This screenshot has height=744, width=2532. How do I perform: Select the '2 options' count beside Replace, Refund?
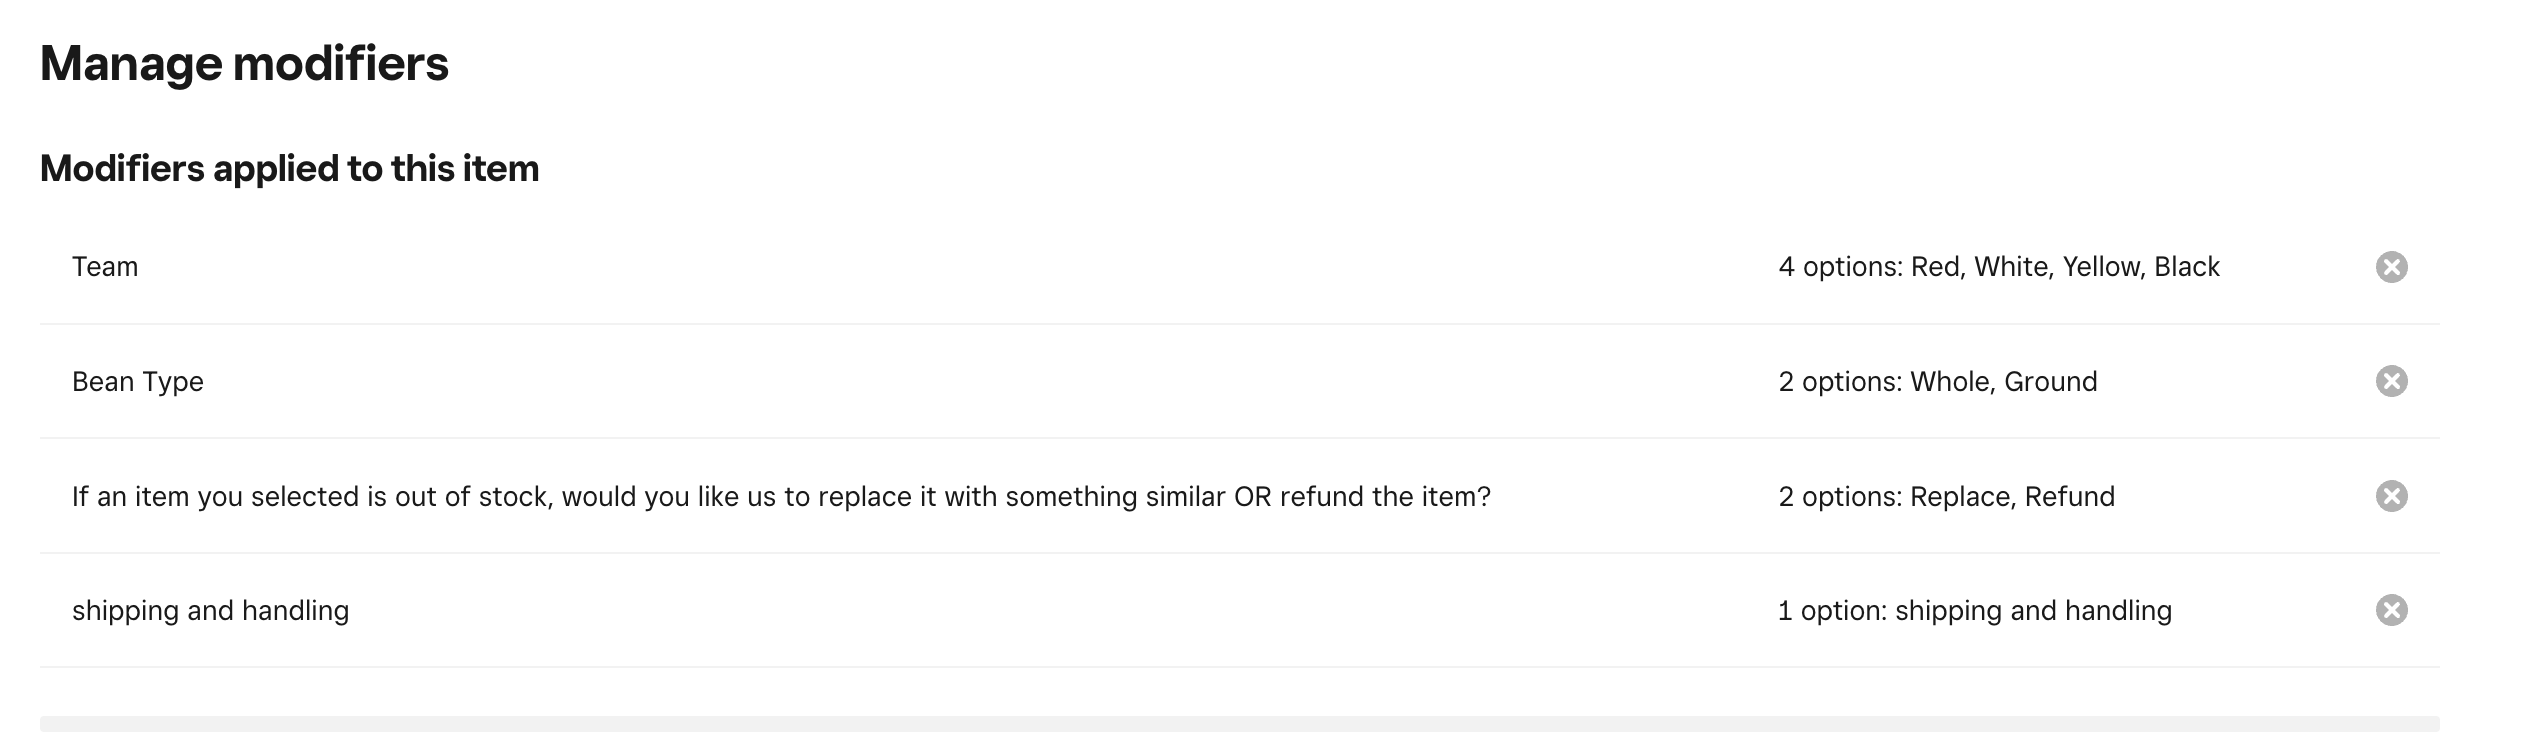[1840, 497]
